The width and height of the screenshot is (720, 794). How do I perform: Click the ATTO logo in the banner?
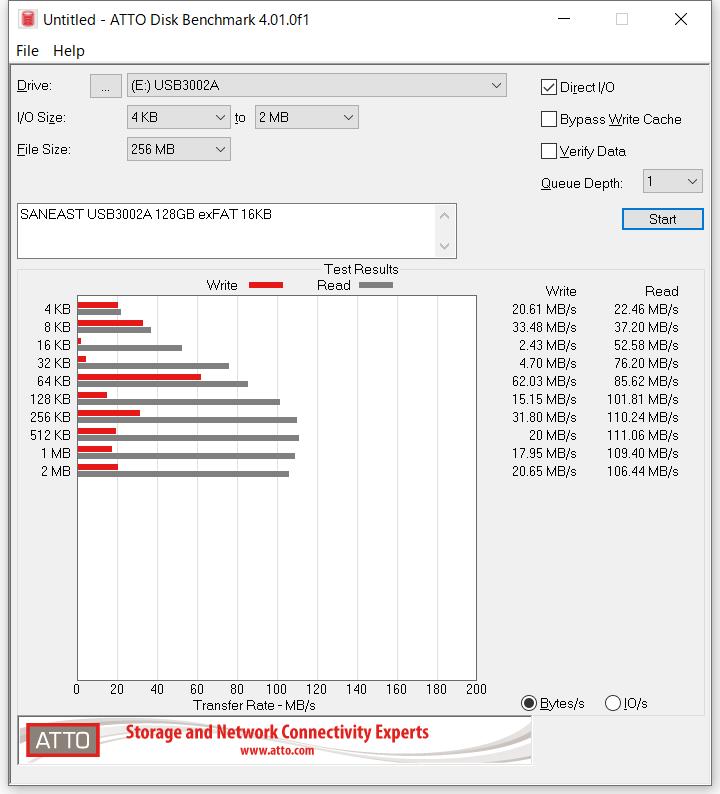(63, 740)
